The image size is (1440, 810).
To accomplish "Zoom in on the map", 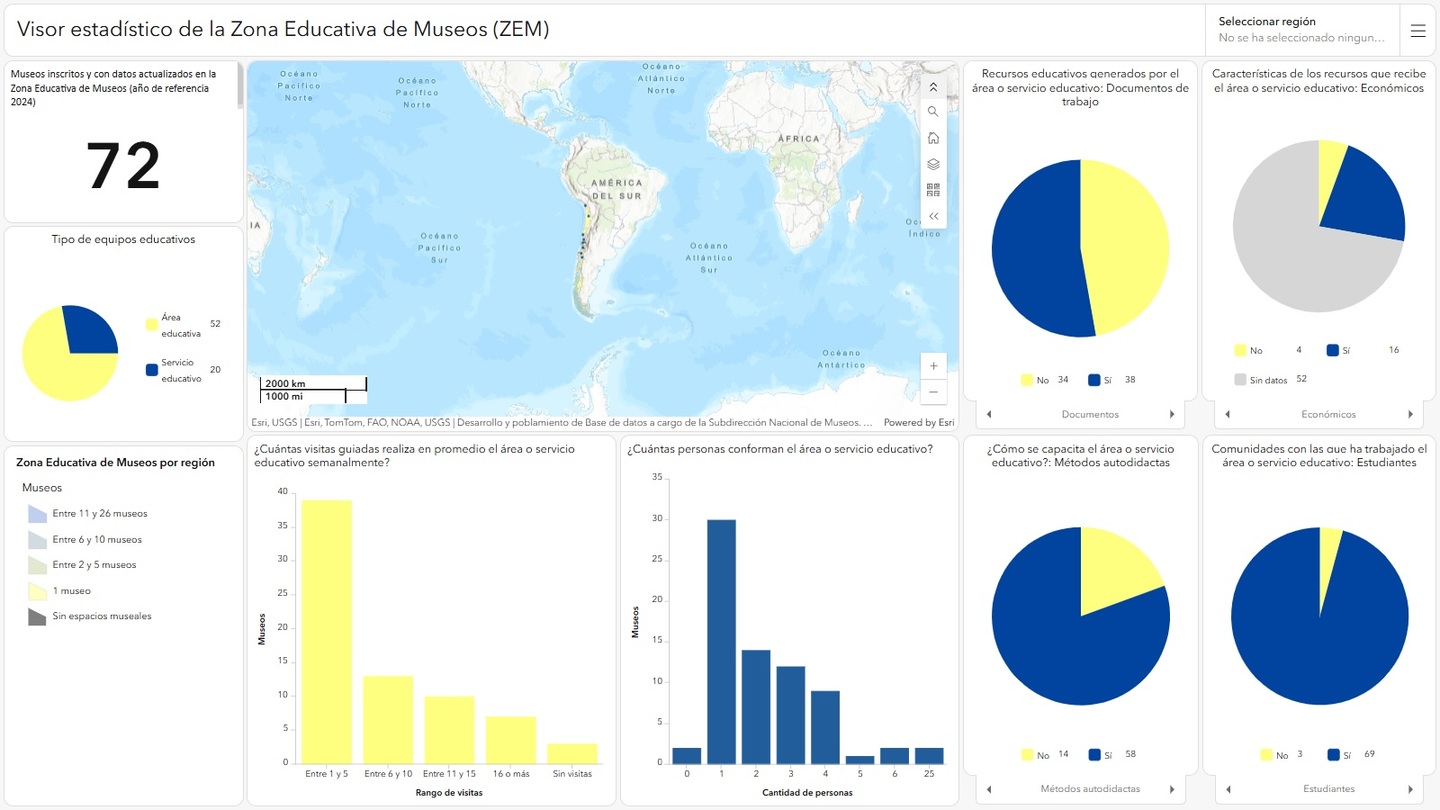I will [933, 366].
